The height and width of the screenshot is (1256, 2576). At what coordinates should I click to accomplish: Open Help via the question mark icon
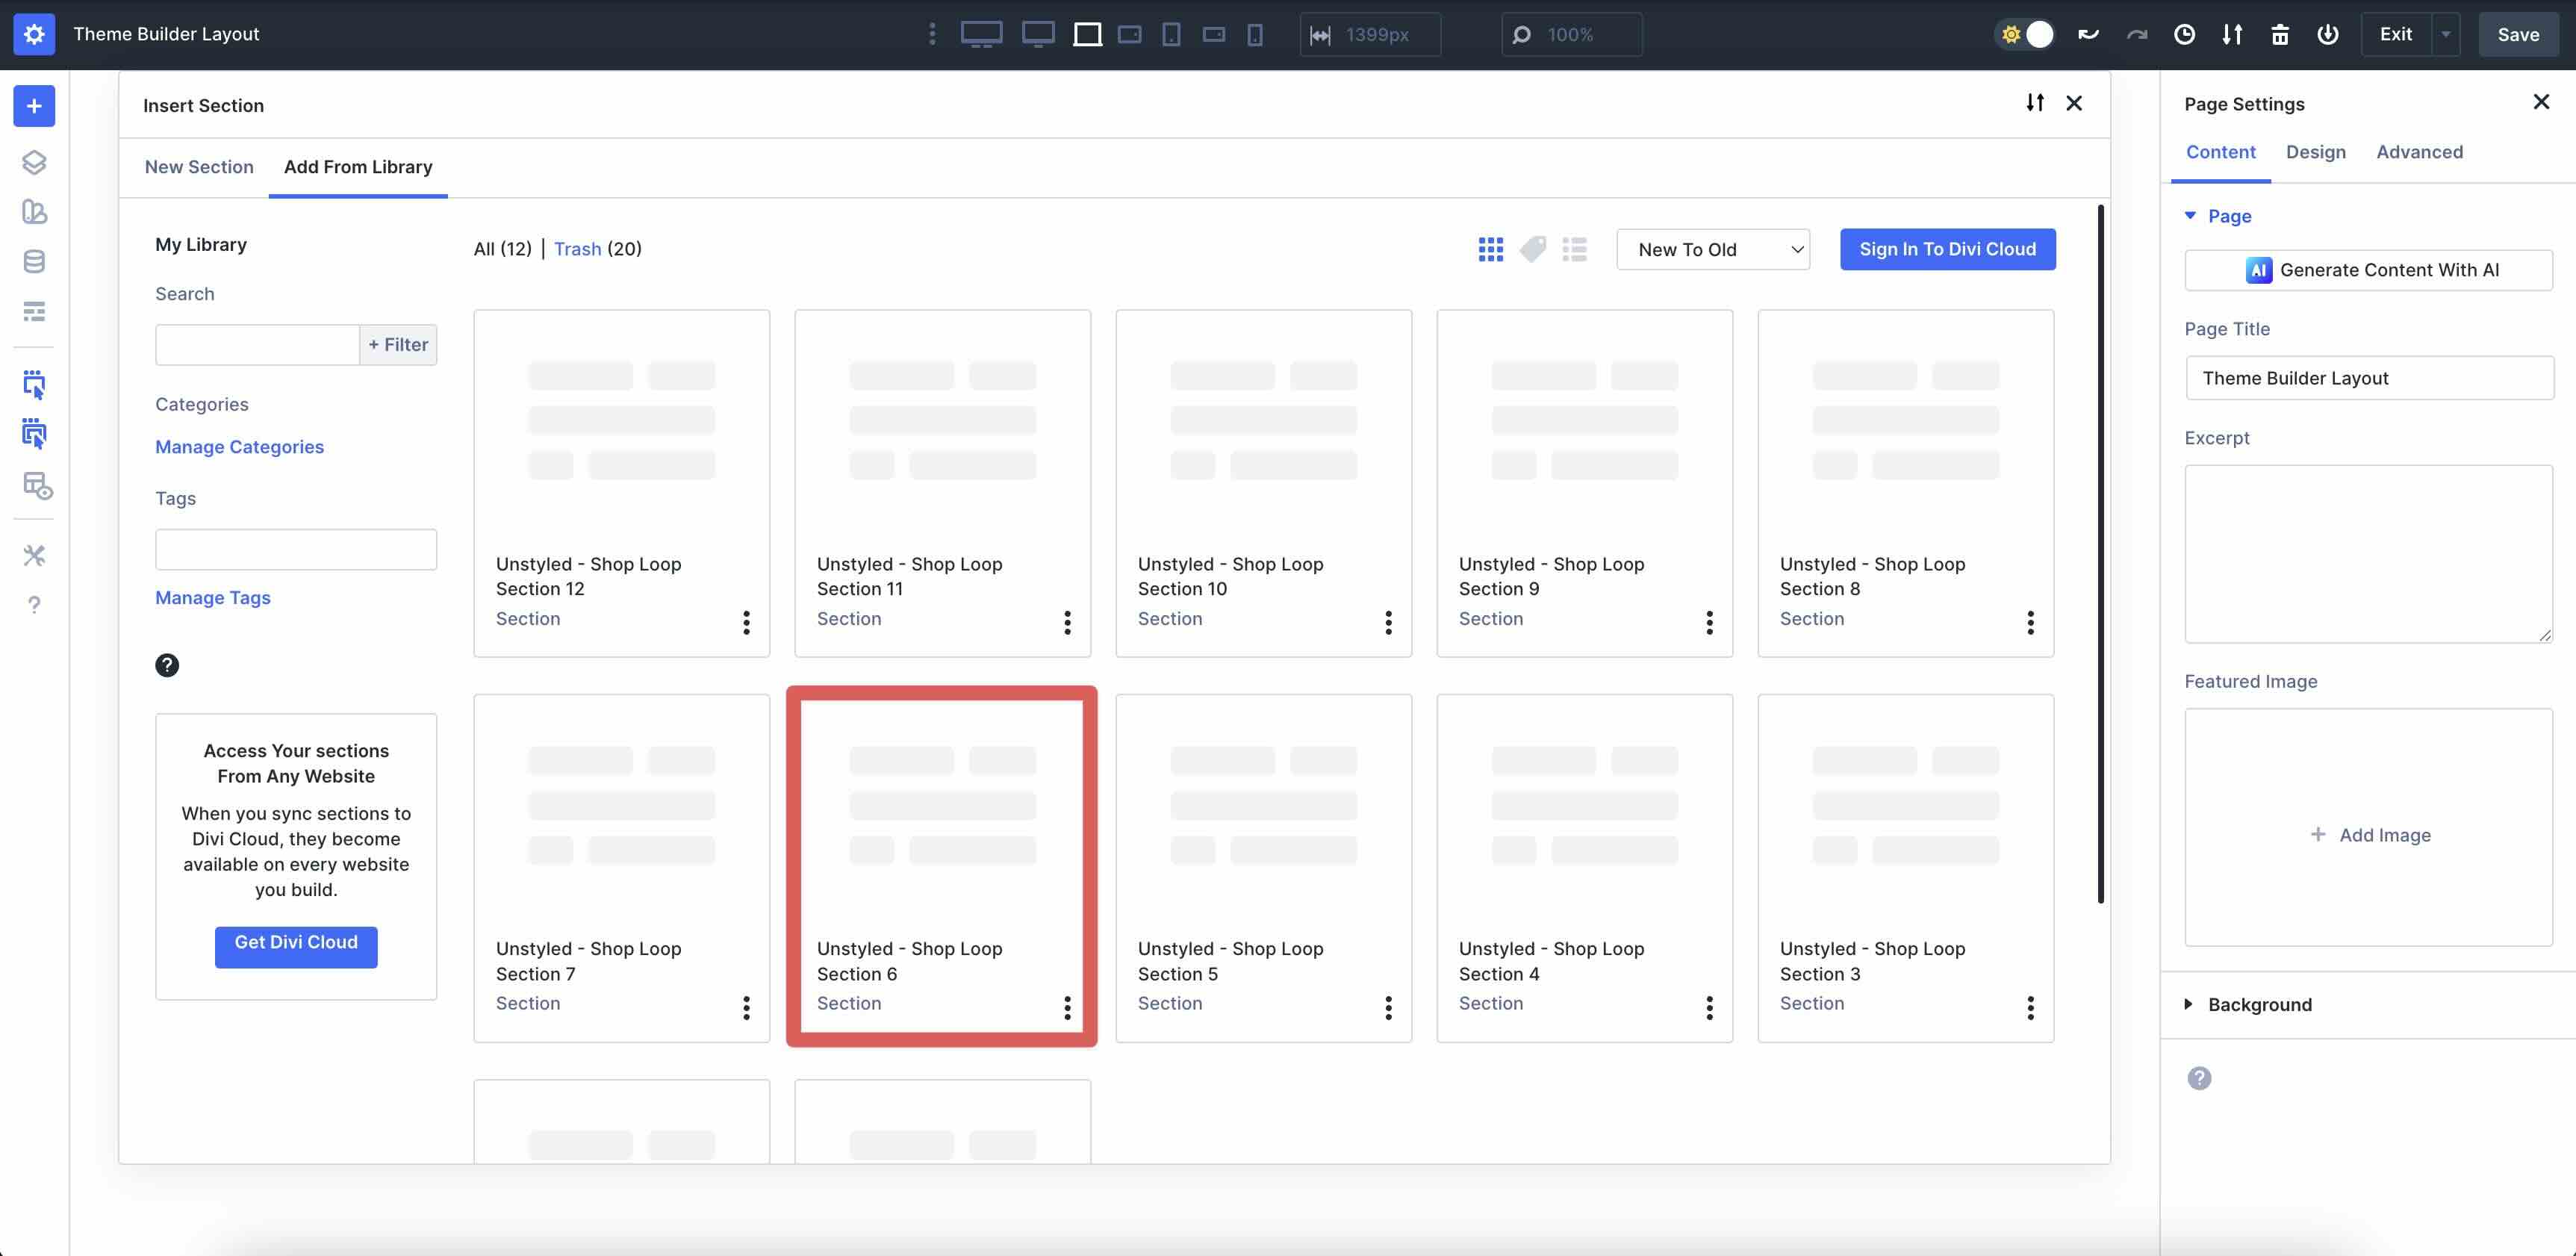[x=34, y=605]
